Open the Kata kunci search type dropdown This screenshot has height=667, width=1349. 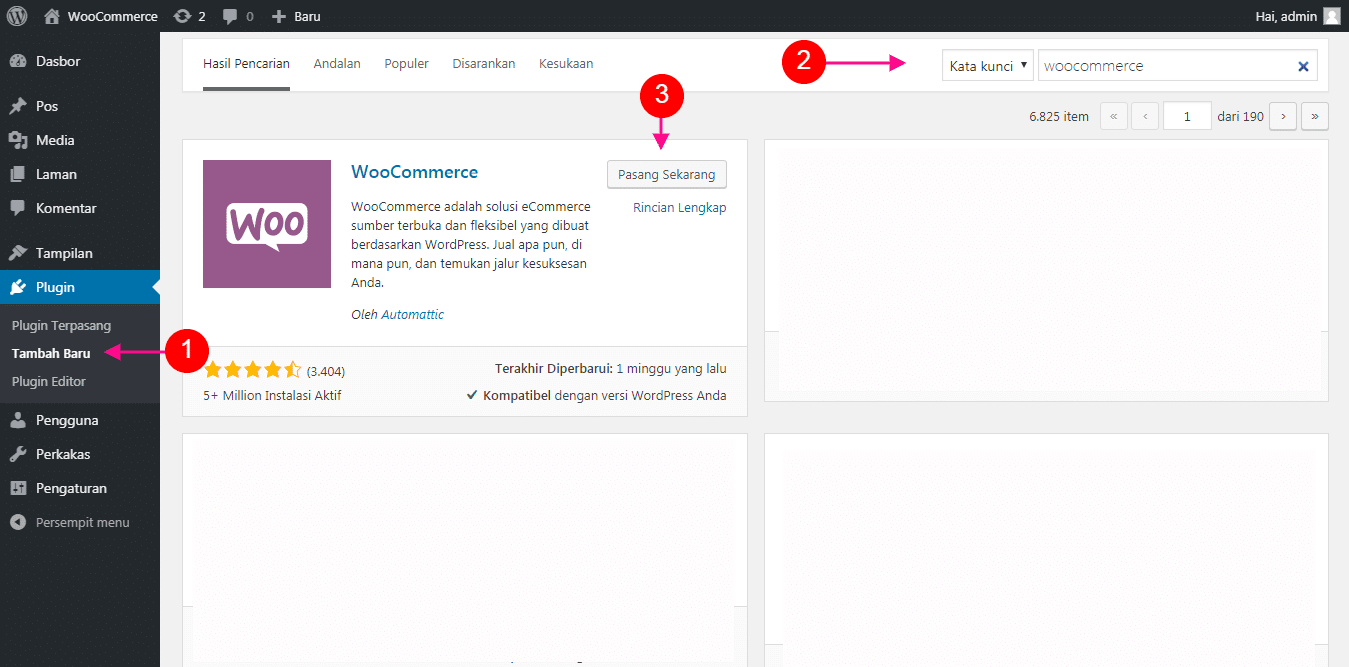click(987, 66)
